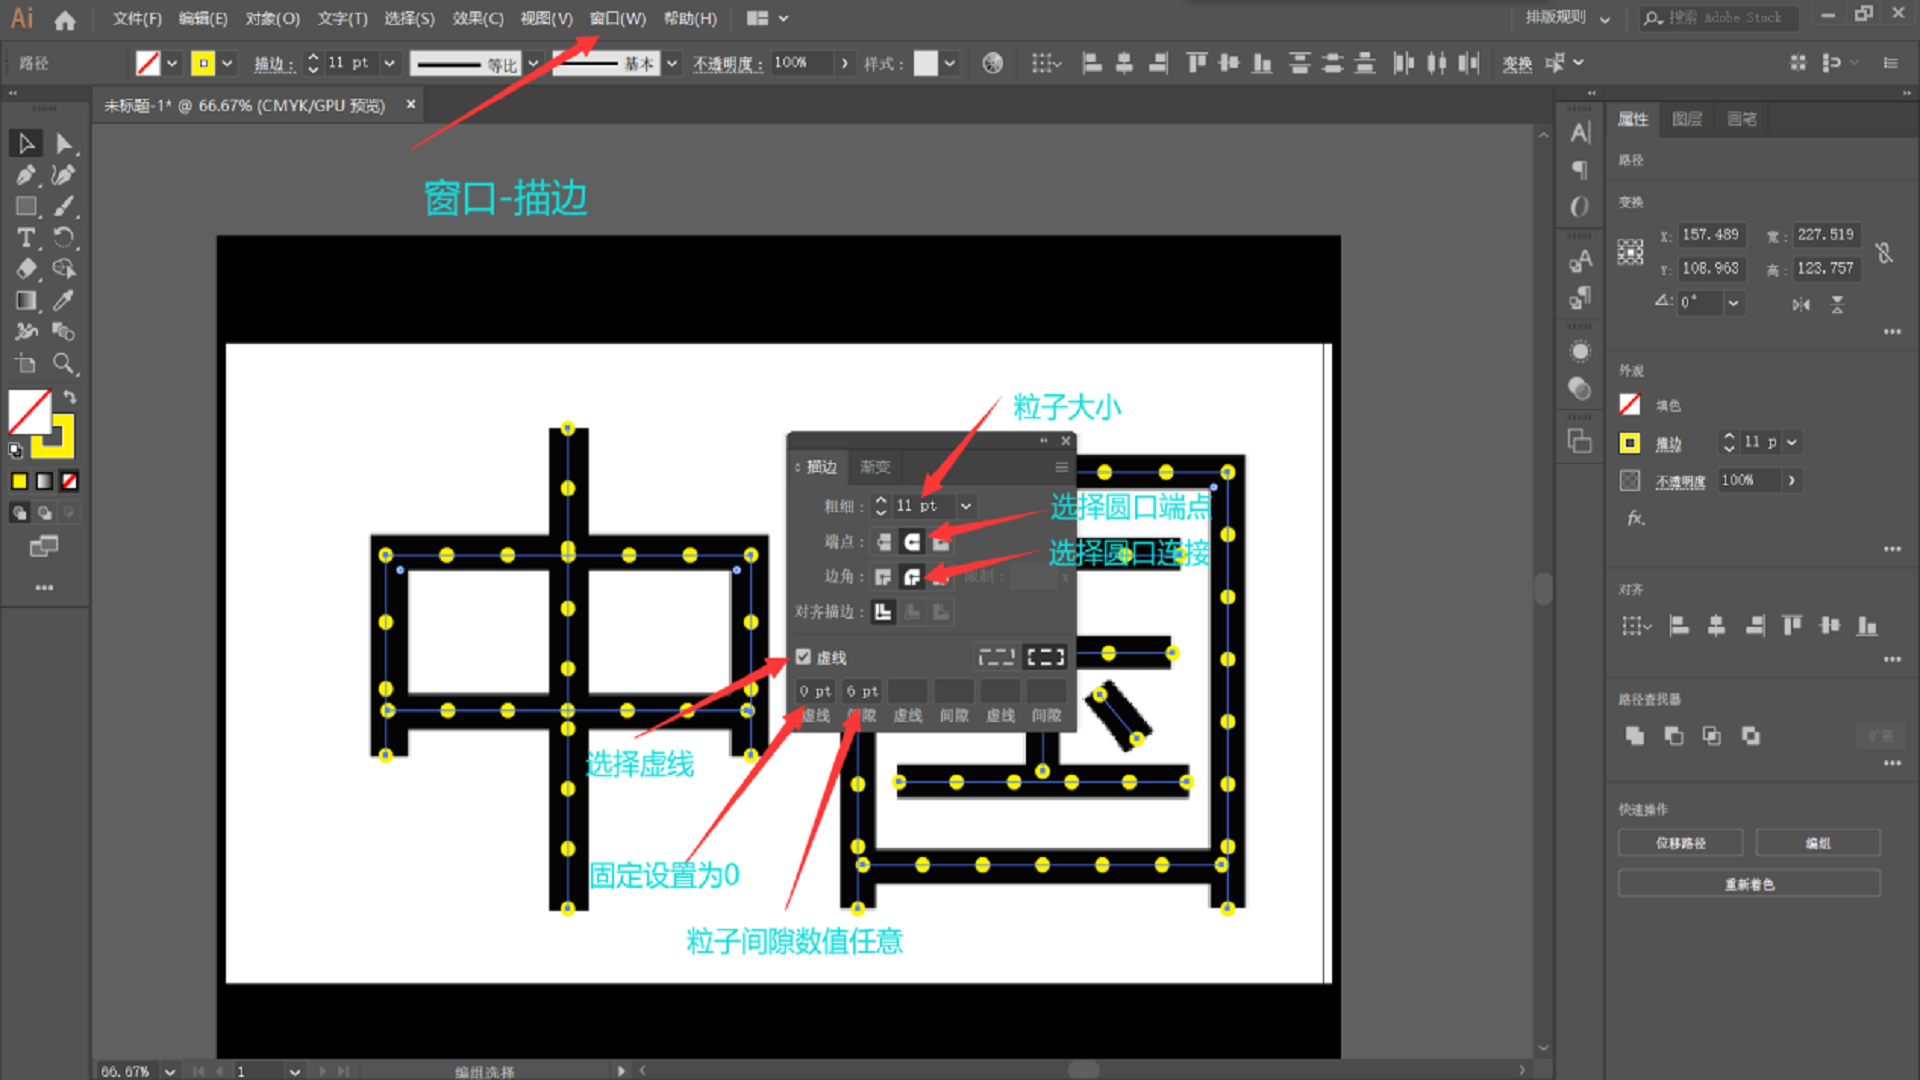
Task: Select the Zoom tool
Action: click(x=64, y=364)
